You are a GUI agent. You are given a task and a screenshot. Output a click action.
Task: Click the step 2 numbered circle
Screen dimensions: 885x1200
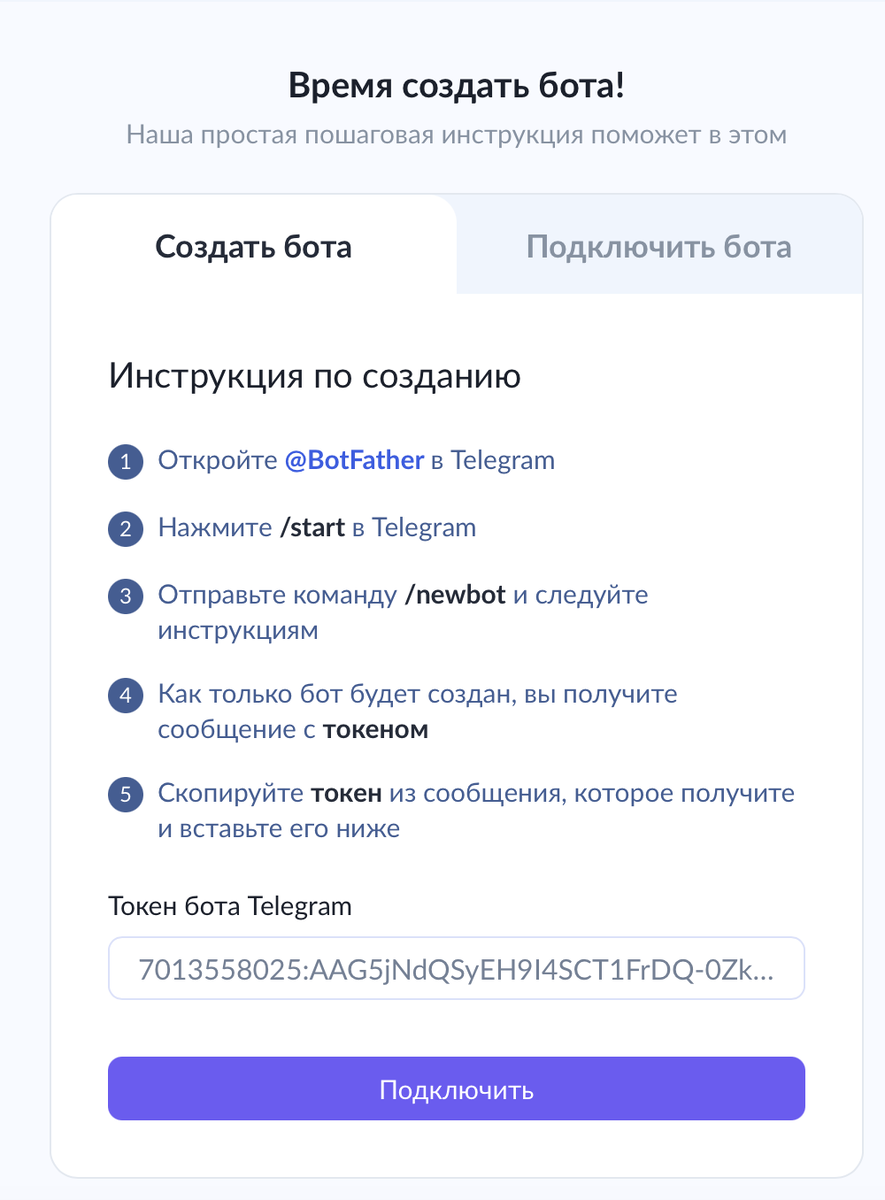pos(125,529)
